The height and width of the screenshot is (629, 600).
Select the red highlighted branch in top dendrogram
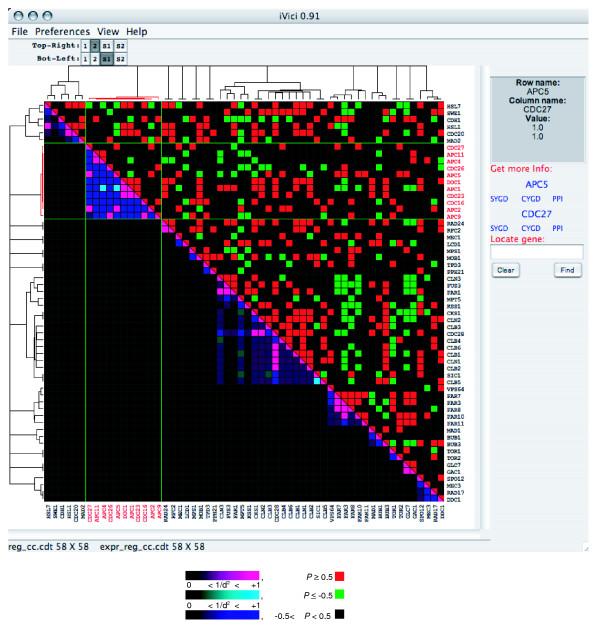tap(124, 97)
